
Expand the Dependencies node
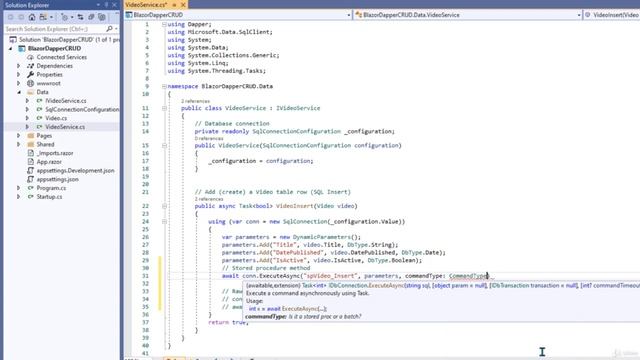coord(18,66)
